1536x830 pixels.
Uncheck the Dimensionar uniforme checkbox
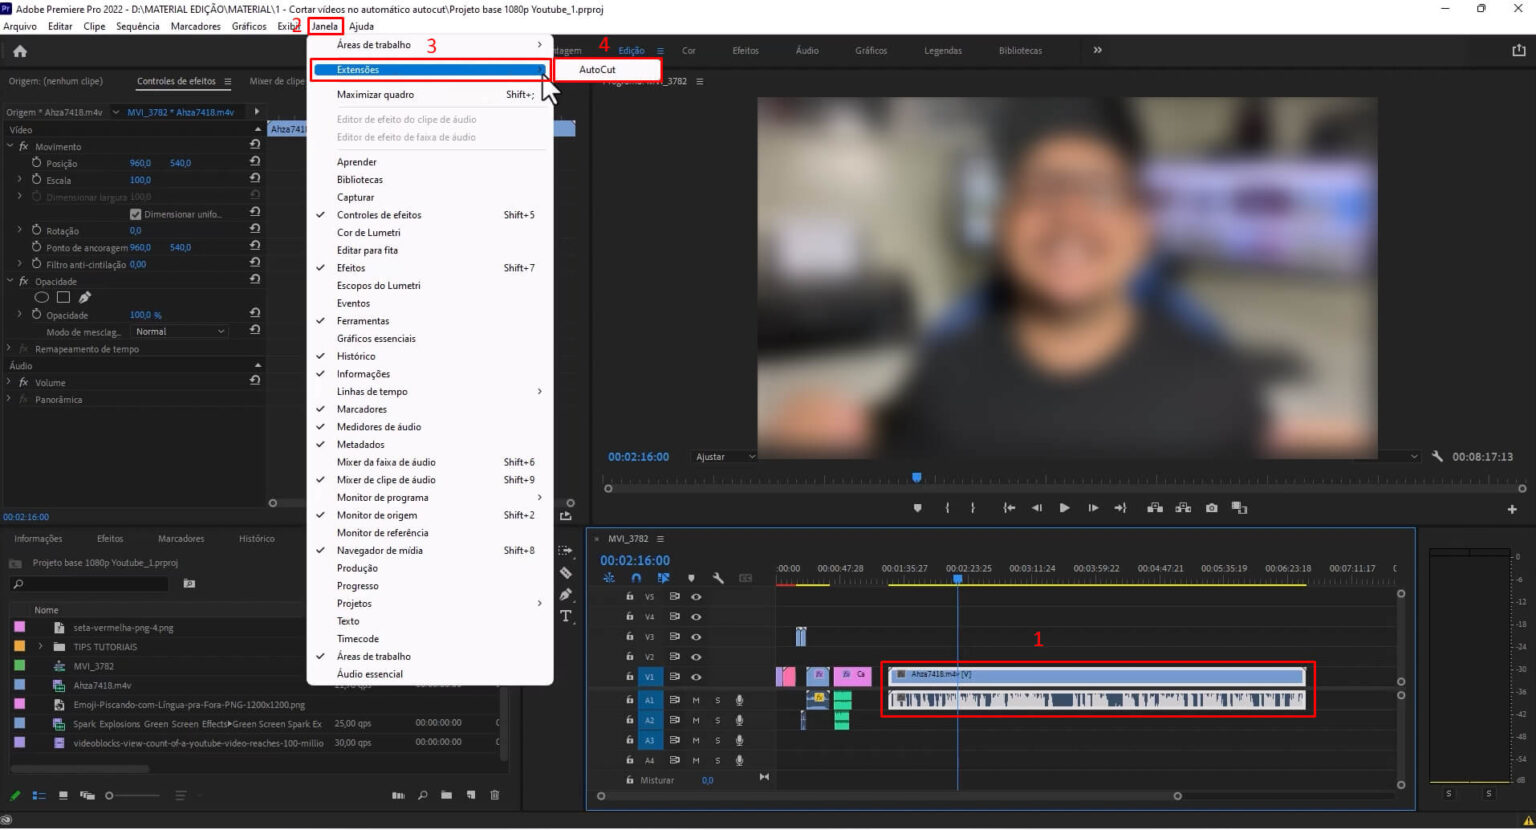[136, 214]
